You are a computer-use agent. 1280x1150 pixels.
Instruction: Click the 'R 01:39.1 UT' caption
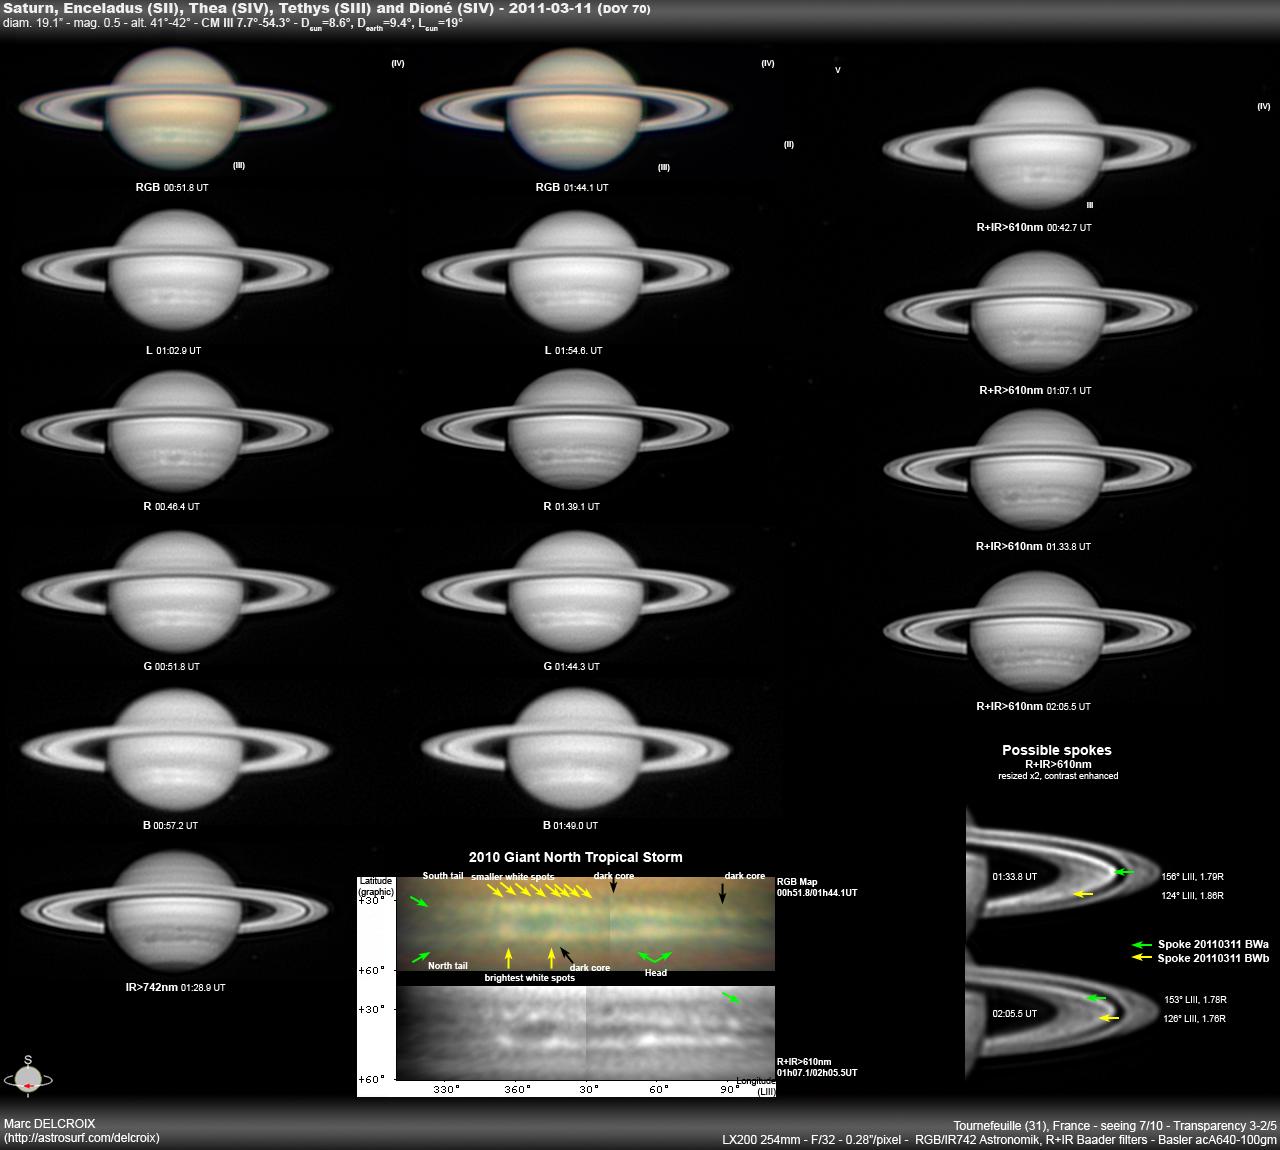tap(571, 507)
